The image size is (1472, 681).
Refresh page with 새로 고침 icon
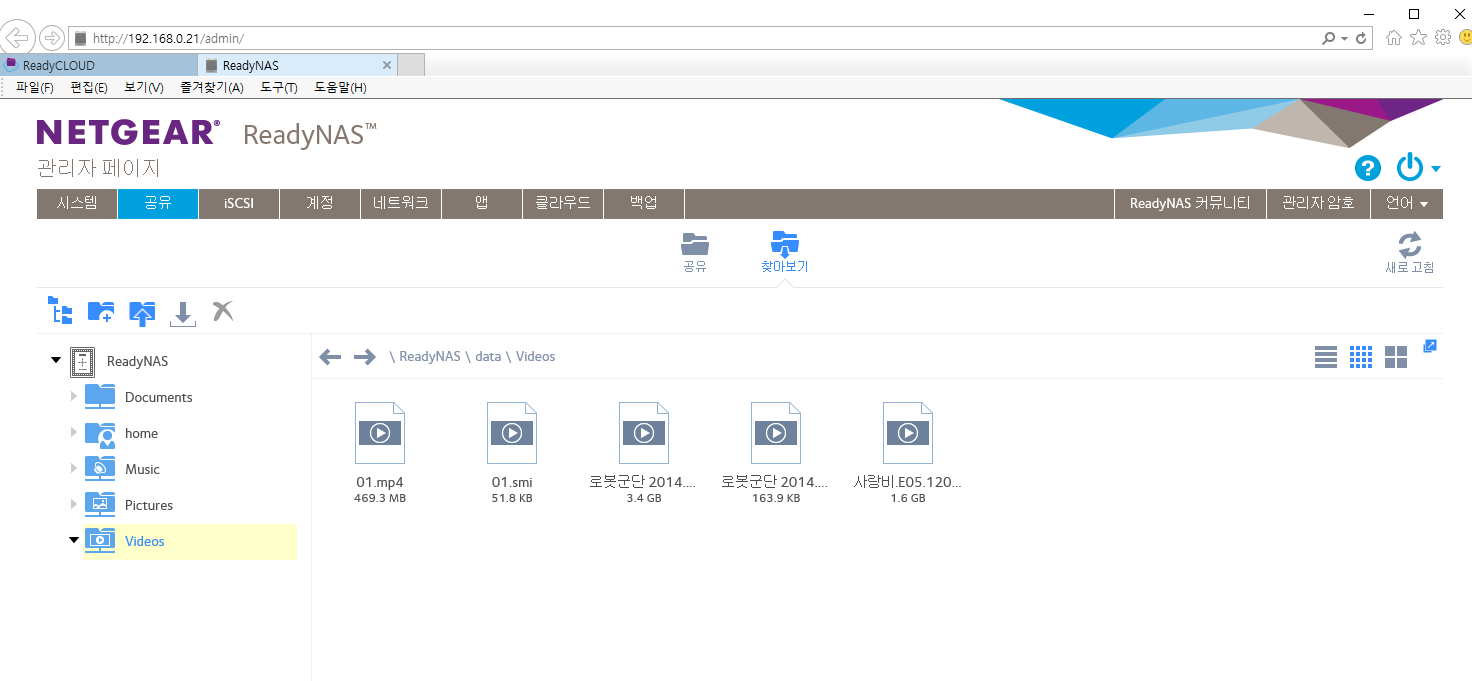coord(1409,252)
